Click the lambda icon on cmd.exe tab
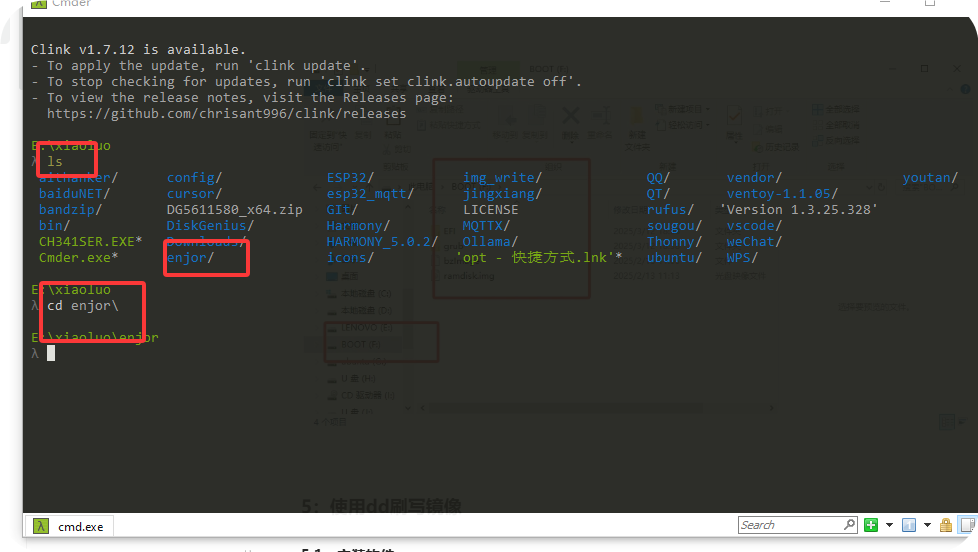This screenshot has width=978, height=552. pyautogui.click(x=41, y=526)
